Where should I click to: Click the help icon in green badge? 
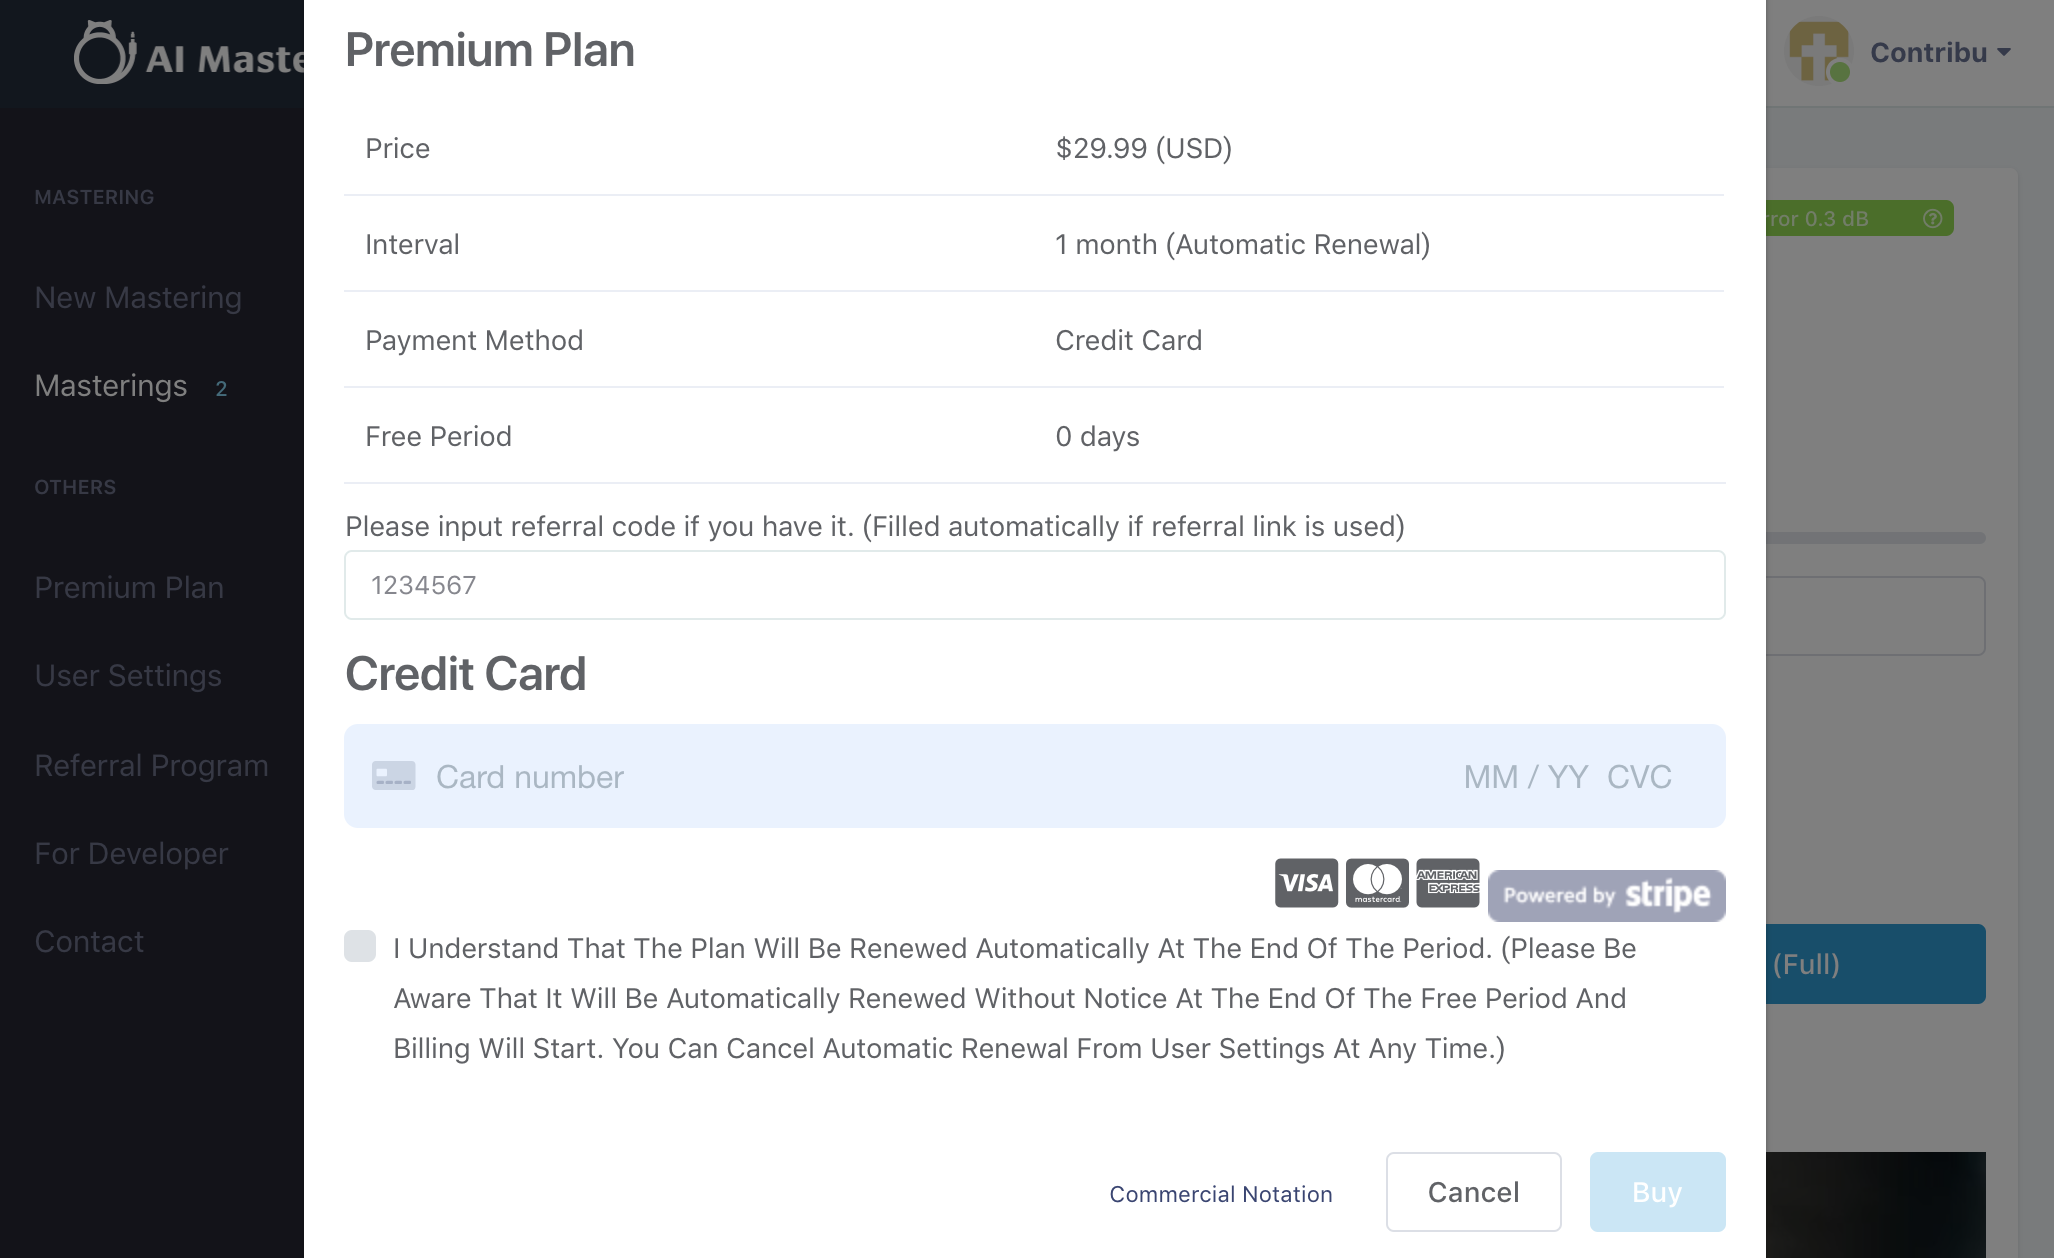pos(1933,219)
